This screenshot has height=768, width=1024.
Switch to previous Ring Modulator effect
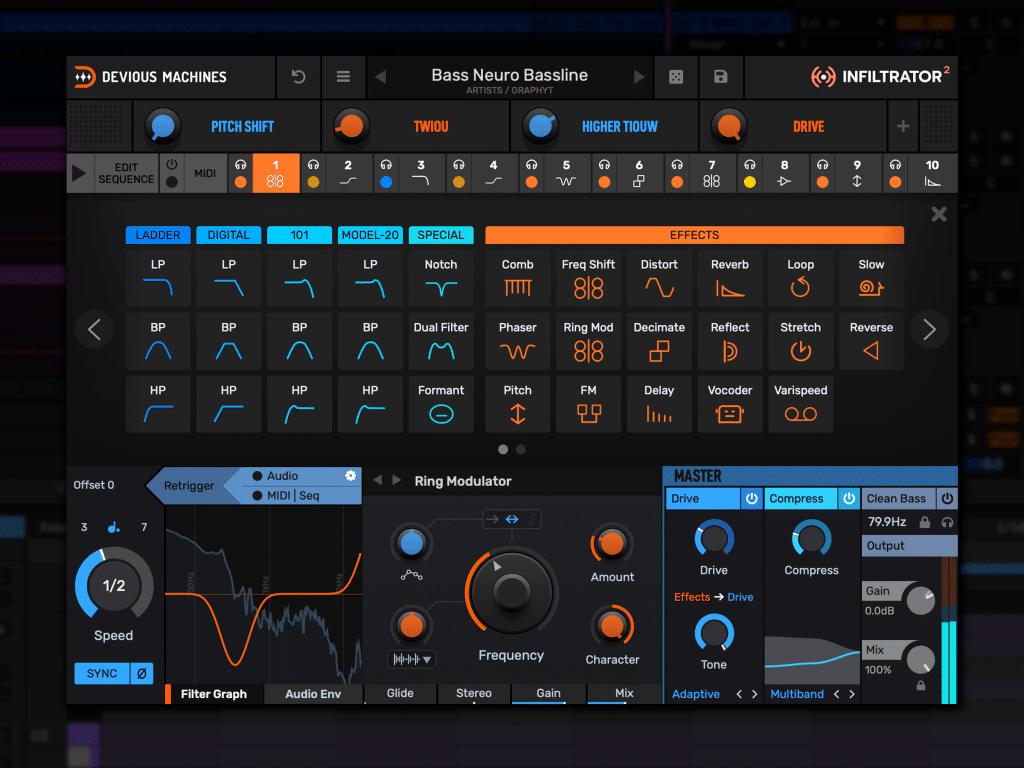tap(377, 480)
